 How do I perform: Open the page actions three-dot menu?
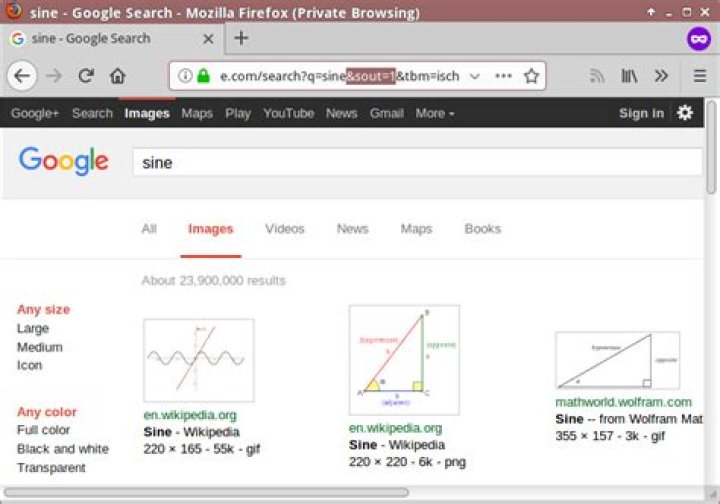click(x=503, y=76)
